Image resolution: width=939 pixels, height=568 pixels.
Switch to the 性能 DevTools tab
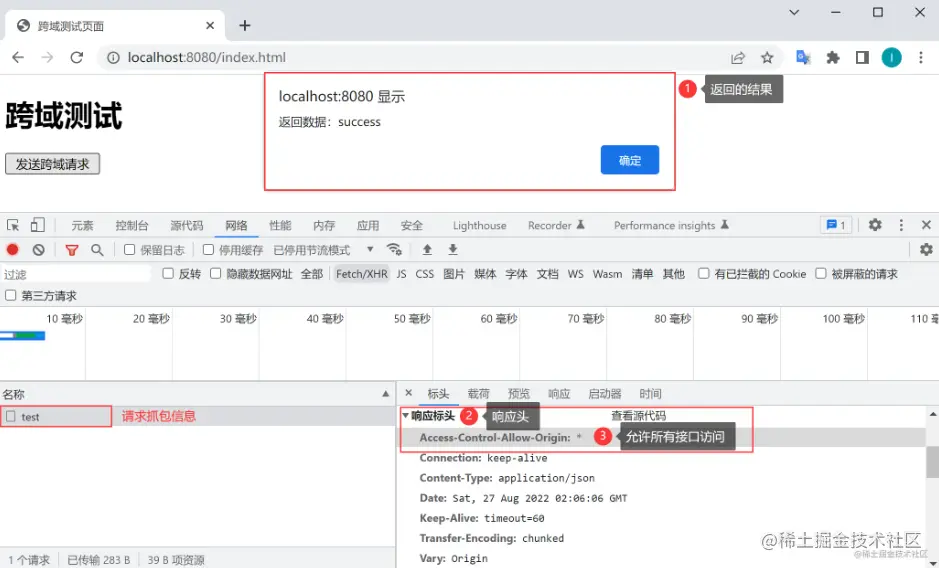pos(280,225)
